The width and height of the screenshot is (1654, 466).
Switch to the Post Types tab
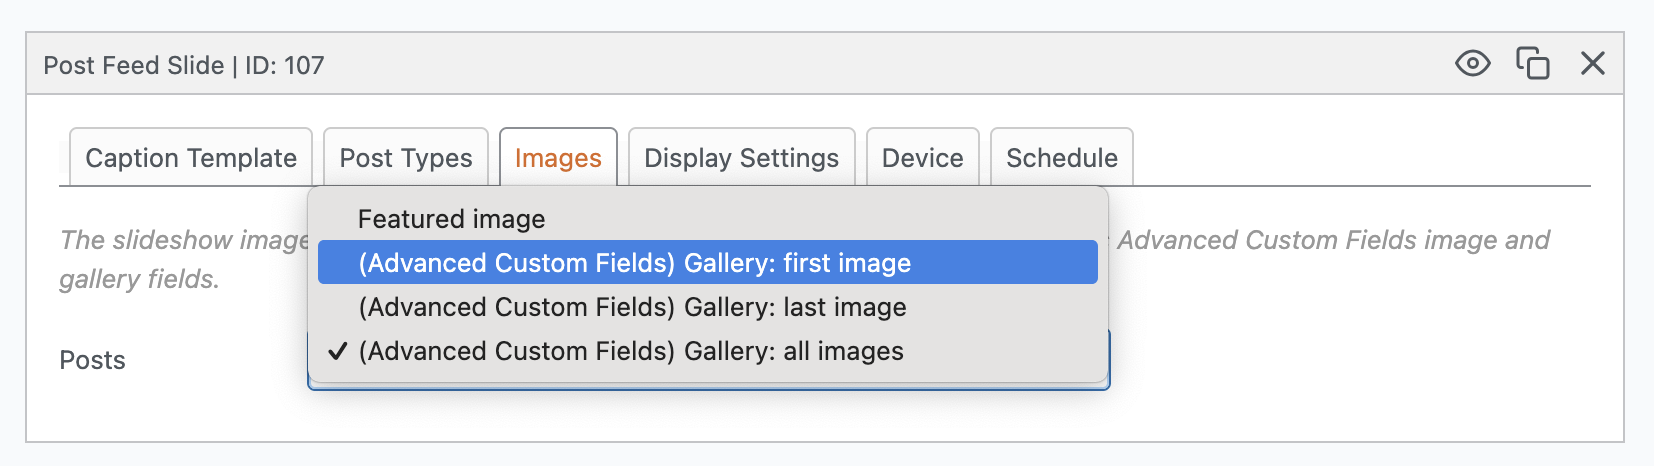click(405, 158)
